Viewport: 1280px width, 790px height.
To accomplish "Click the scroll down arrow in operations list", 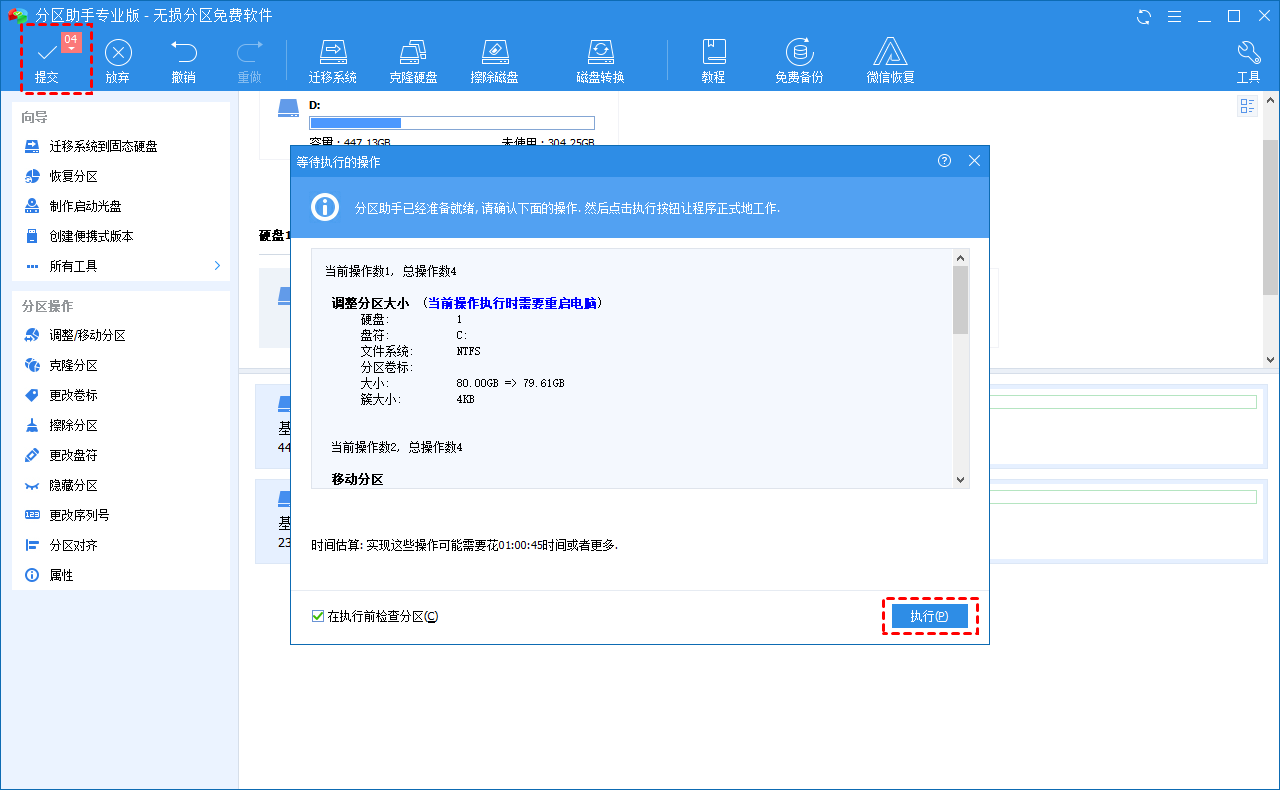I will point(961,480).
